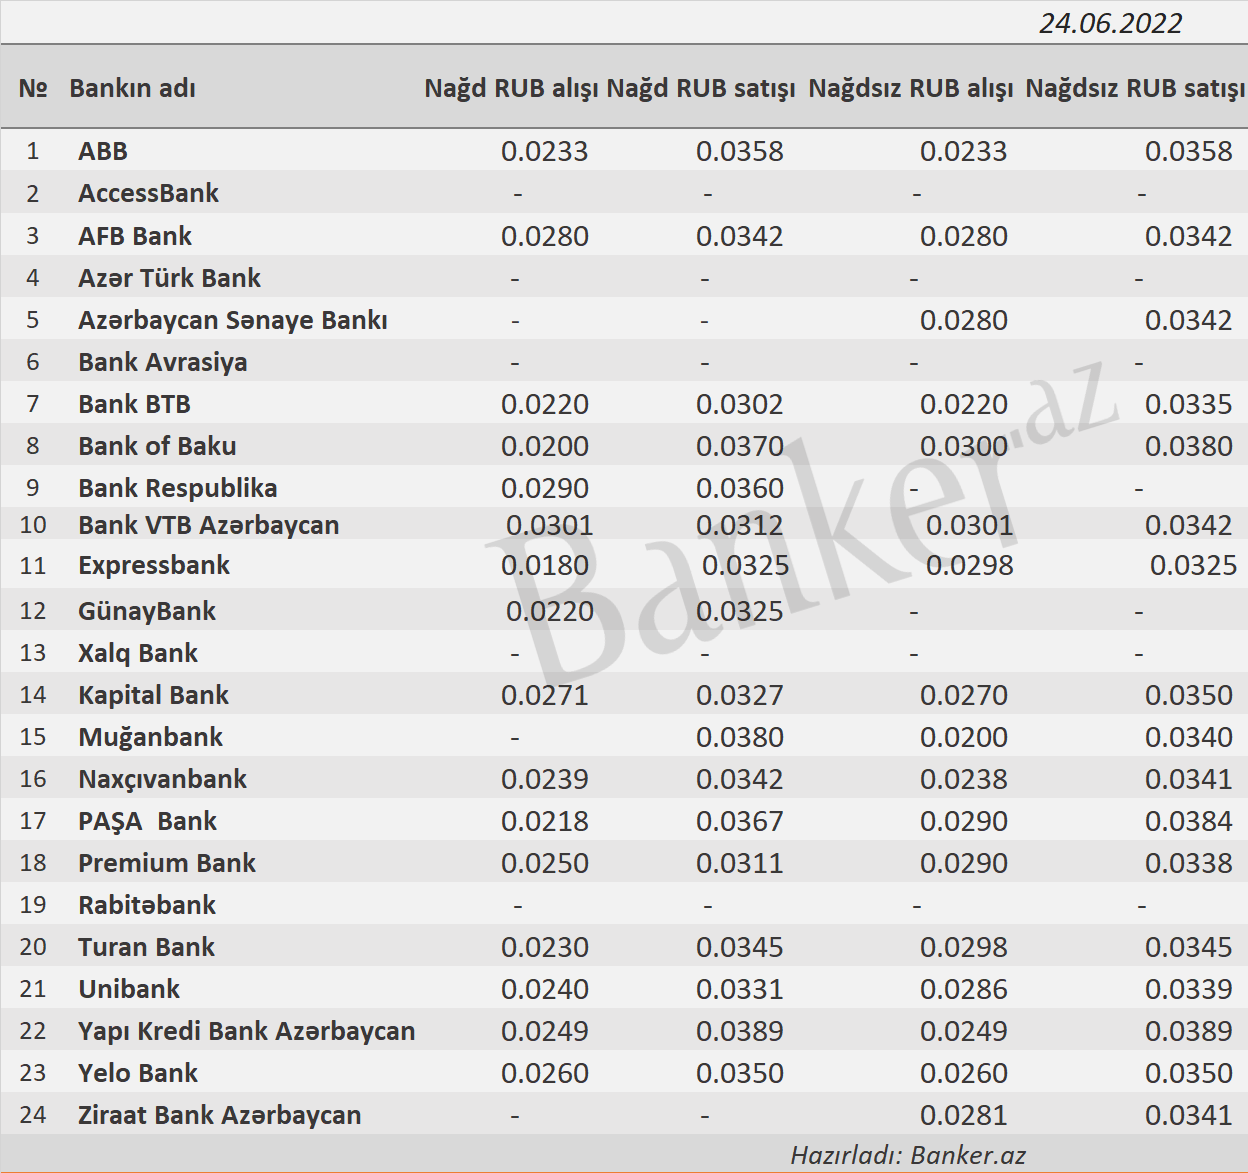The image size is (1248, 1173).
Task: Click Ziraat Bank non-cash buy rate 0.0281
Action: pos(964,1115)
